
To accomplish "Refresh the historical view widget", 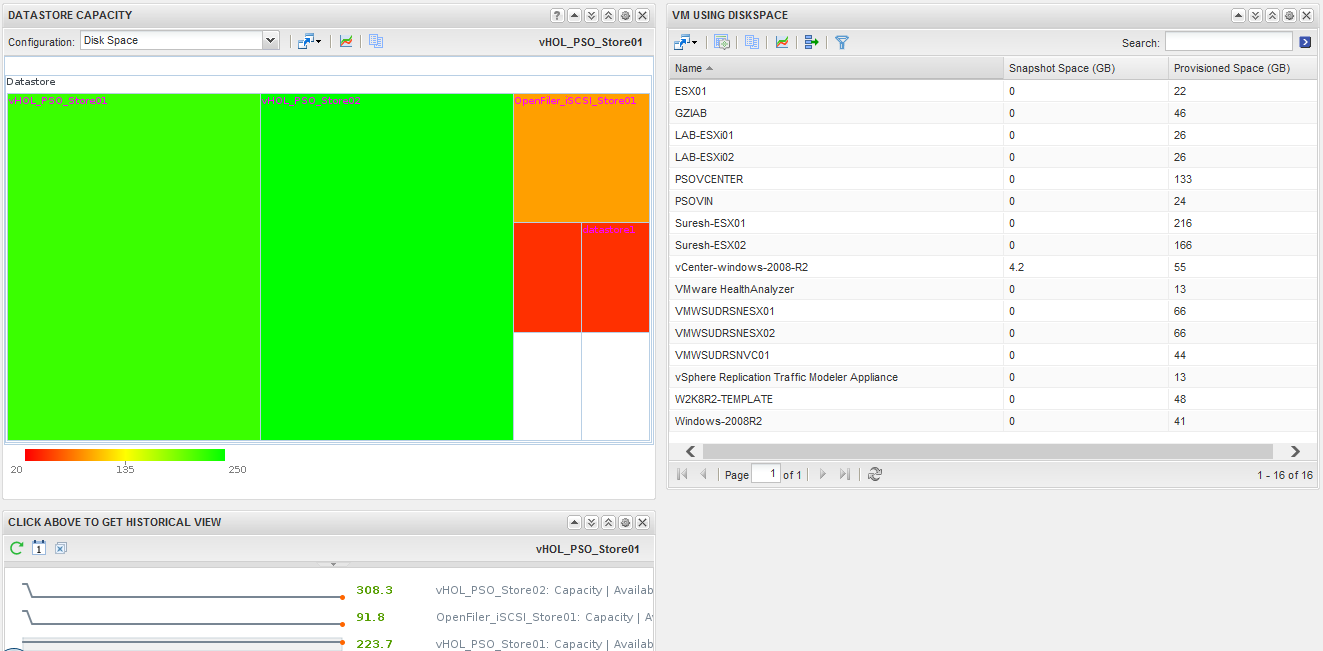I will (x=16, y=548).
